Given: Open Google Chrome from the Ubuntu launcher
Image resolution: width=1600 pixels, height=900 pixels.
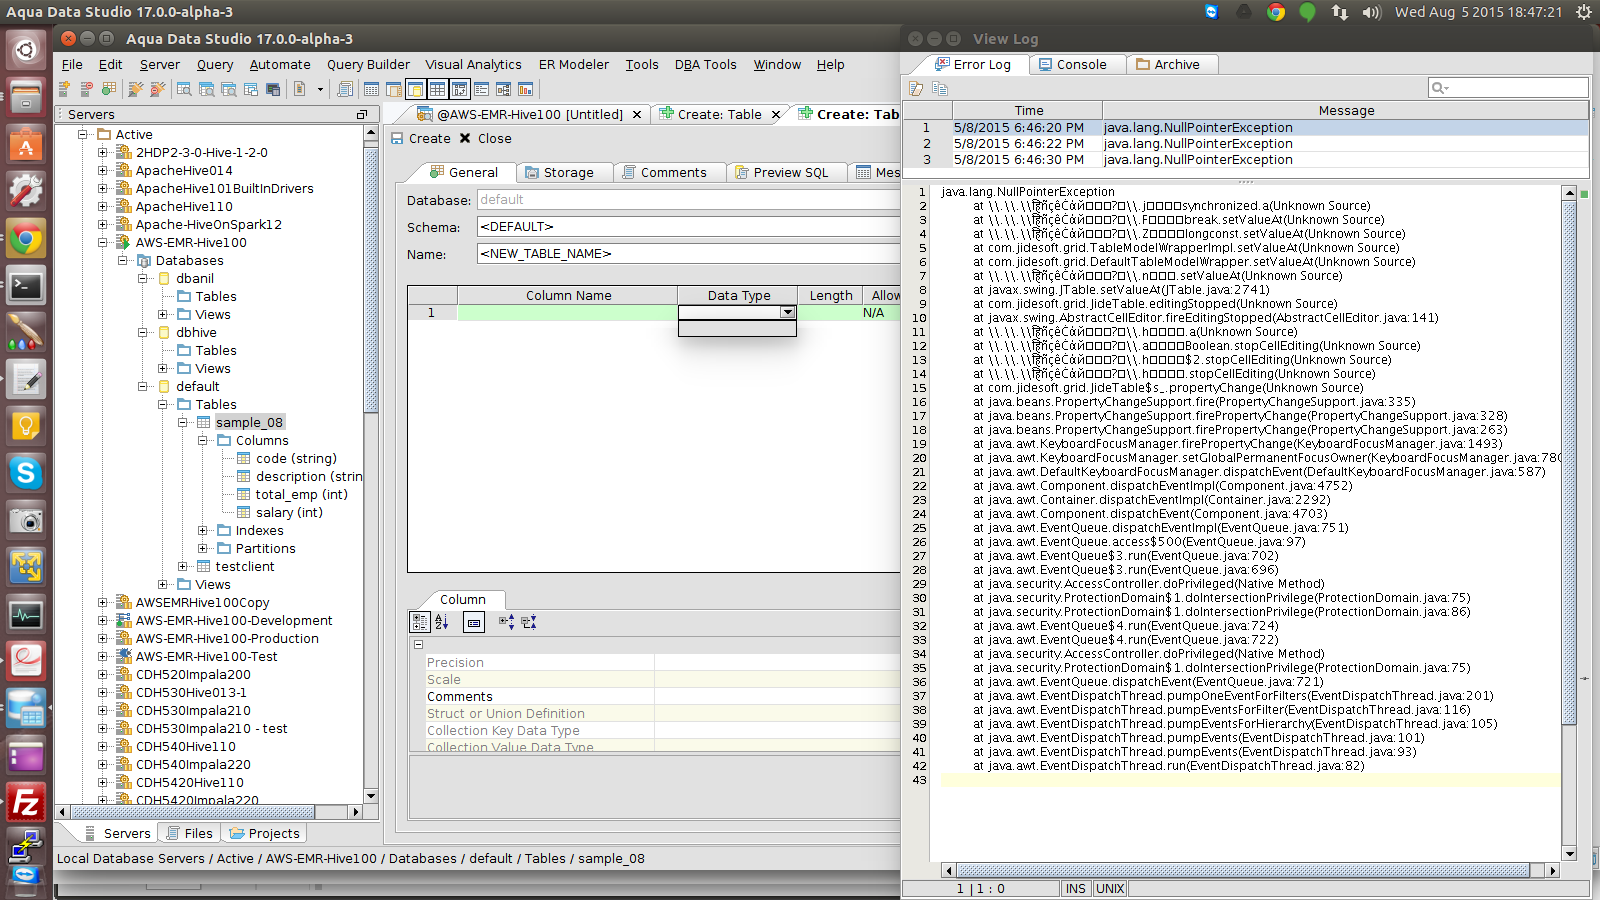Looking at the screenshot, I should (x=26, y=238).
